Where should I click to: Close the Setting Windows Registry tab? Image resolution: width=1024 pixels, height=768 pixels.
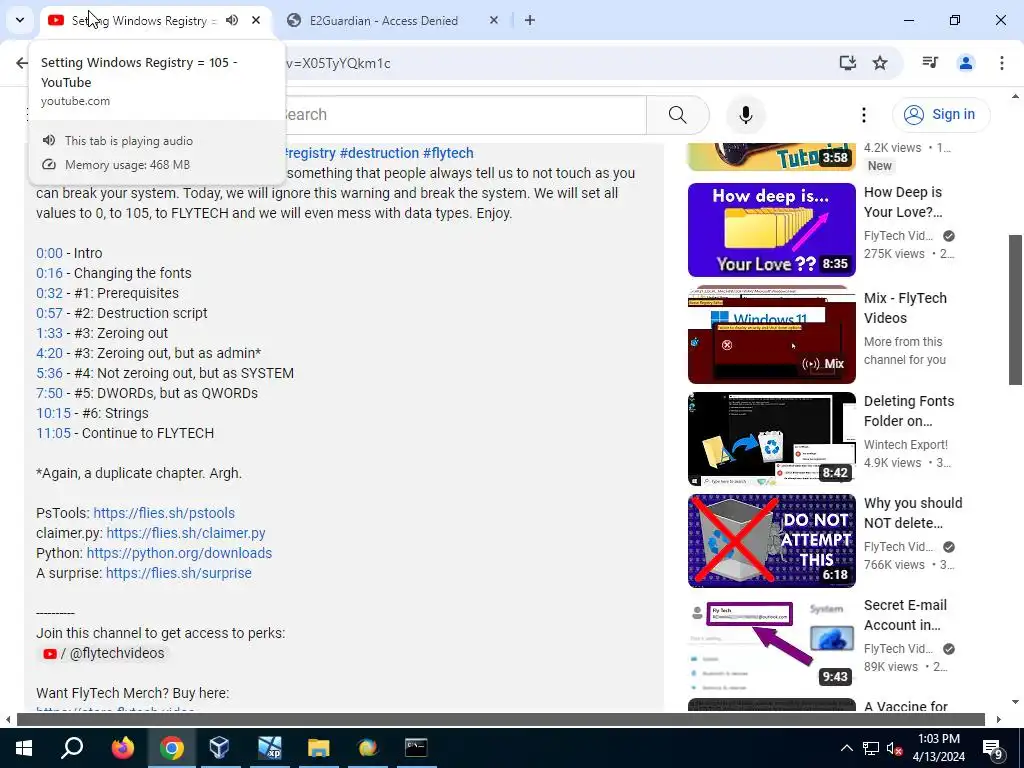(256, 20)
